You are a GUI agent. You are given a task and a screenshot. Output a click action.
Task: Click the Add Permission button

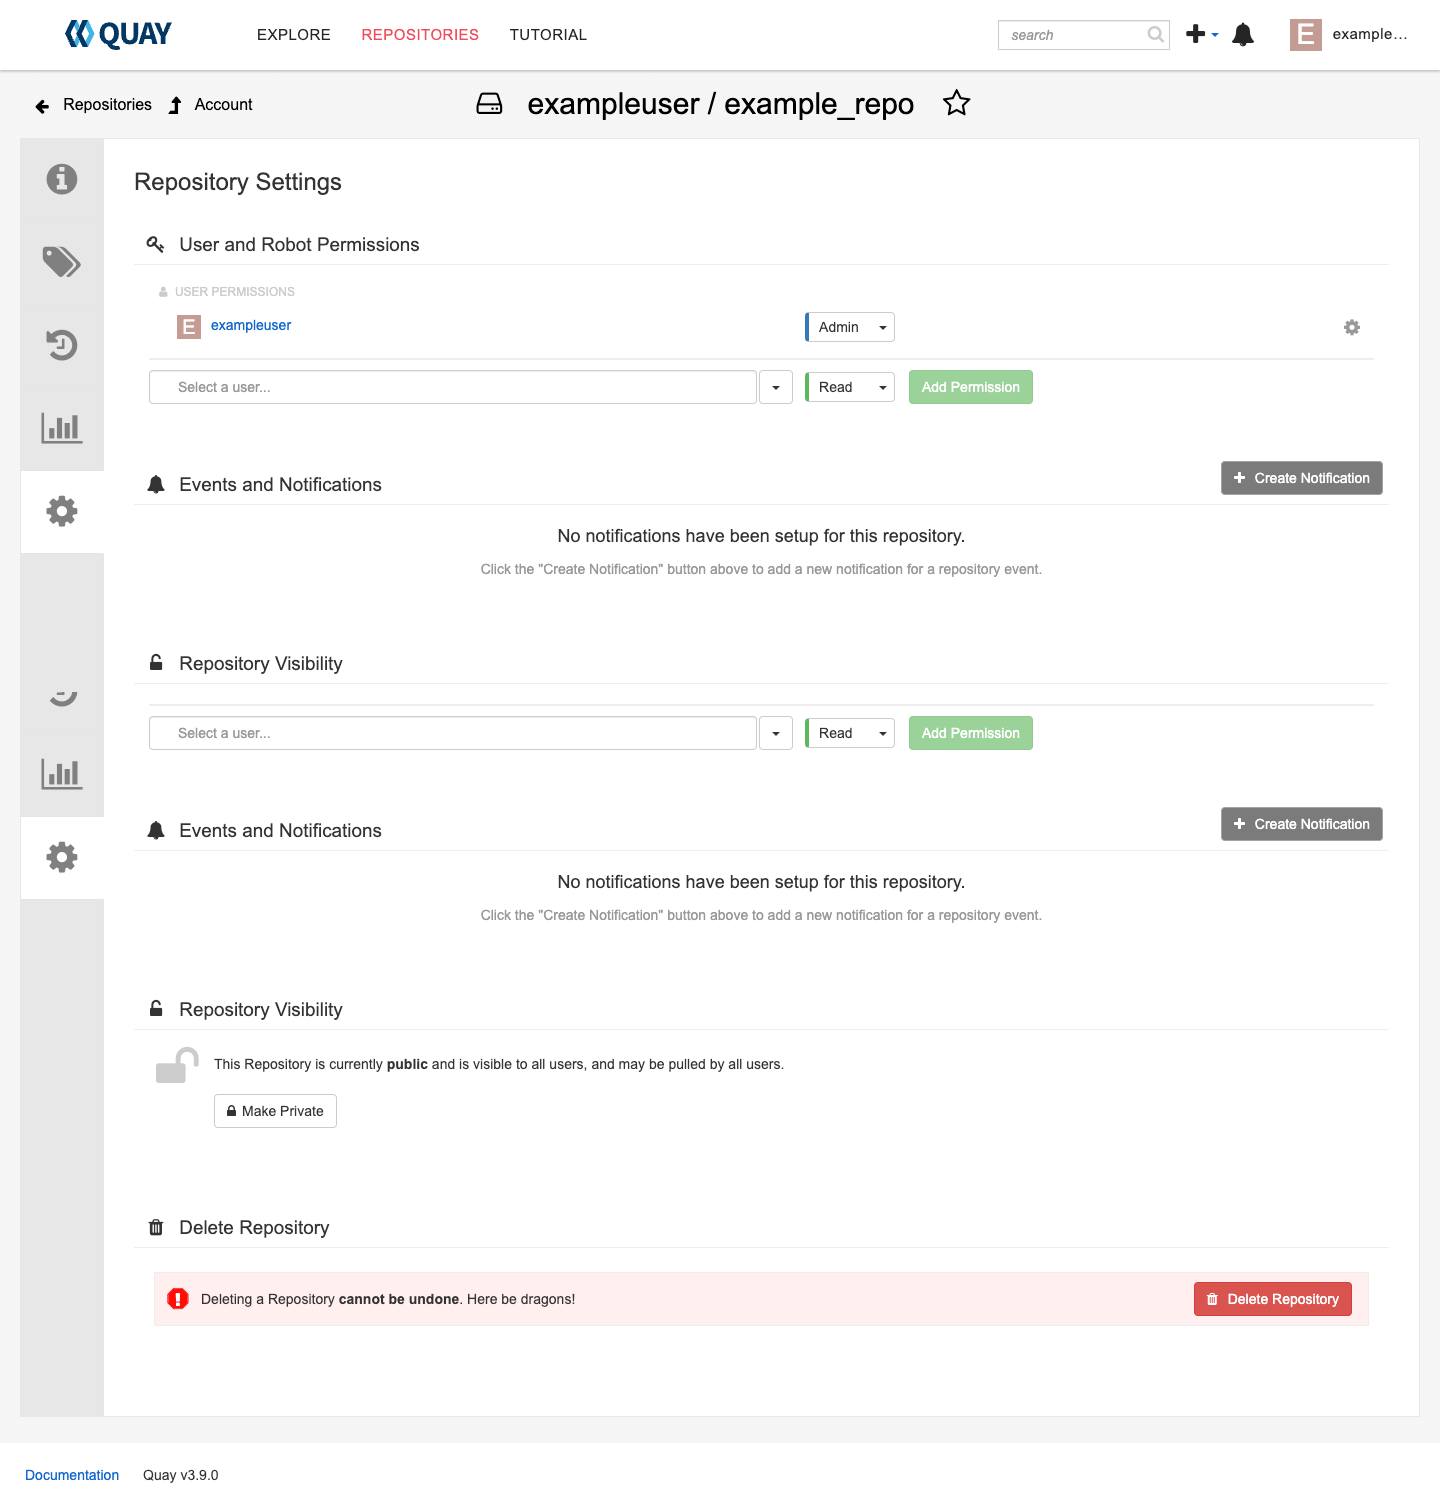click(x=969, y=387)
